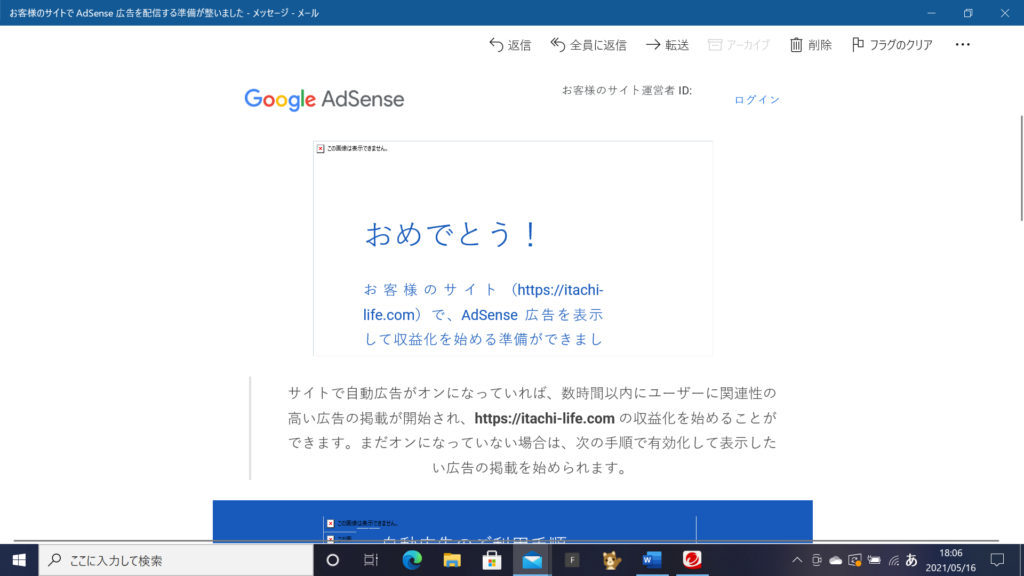The height and width of the screenshot is (576, 1024).
Task: Show hidden system tray icons
Action: (x=797, y=560)
